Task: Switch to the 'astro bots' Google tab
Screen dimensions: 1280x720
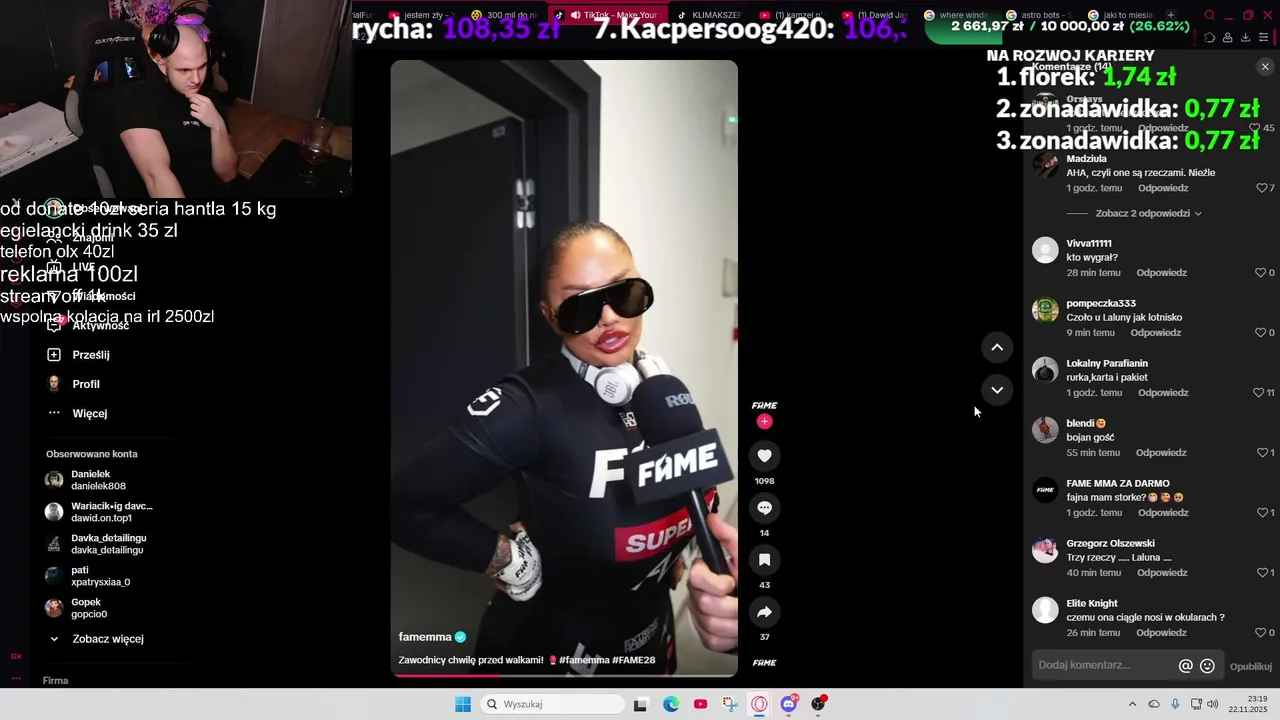Action: tap(1039, 15)
